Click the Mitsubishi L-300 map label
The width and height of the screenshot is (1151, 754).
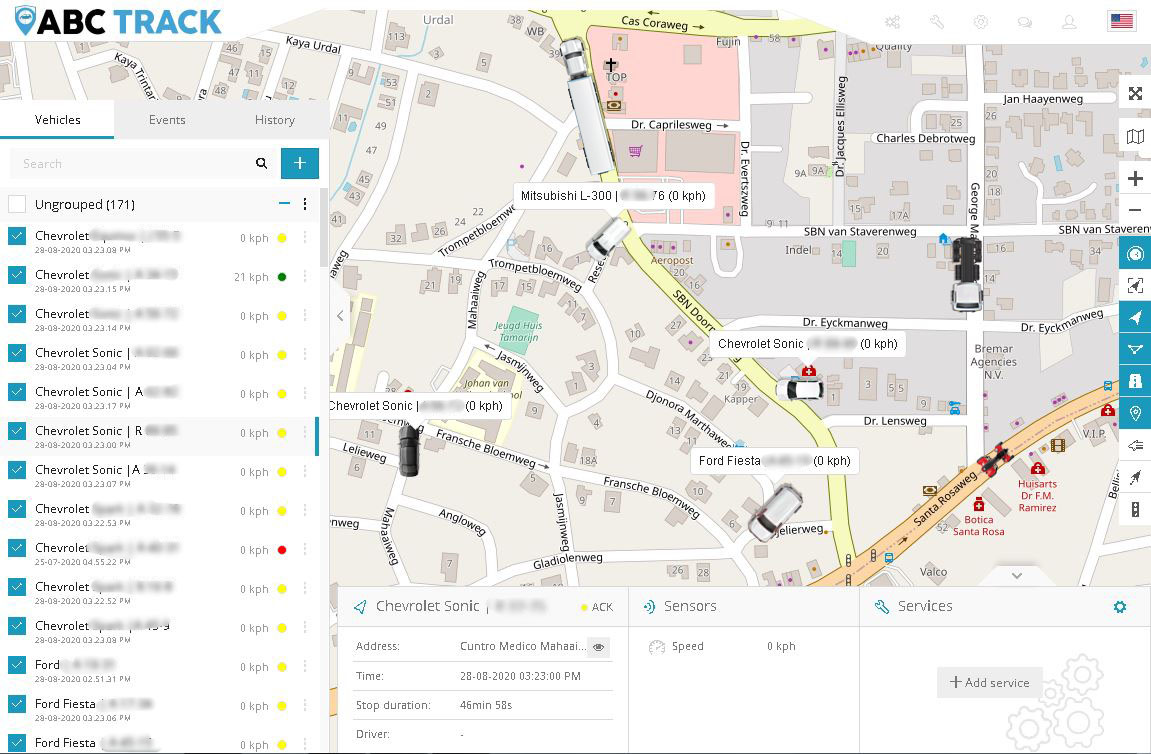pyautogui.click(x=613, y=196)
